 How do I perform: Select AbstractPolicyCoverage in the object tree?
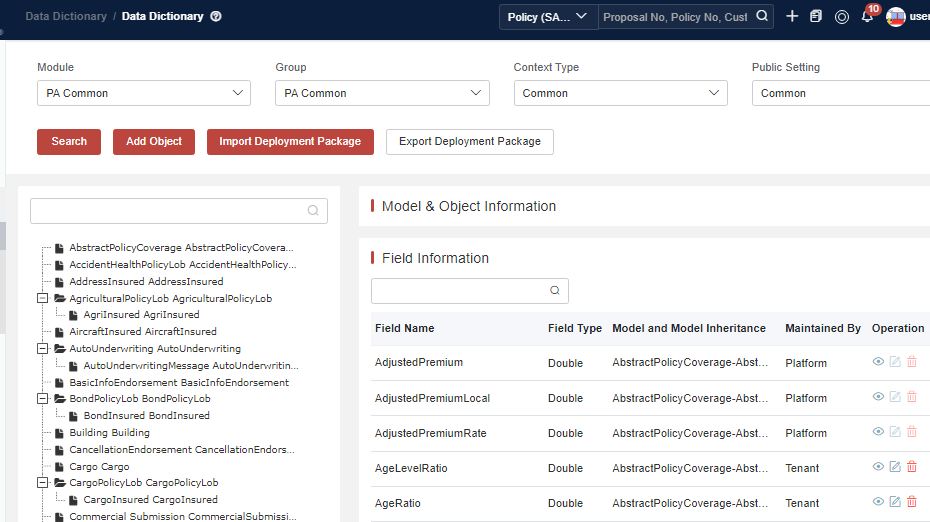(181, 248)
